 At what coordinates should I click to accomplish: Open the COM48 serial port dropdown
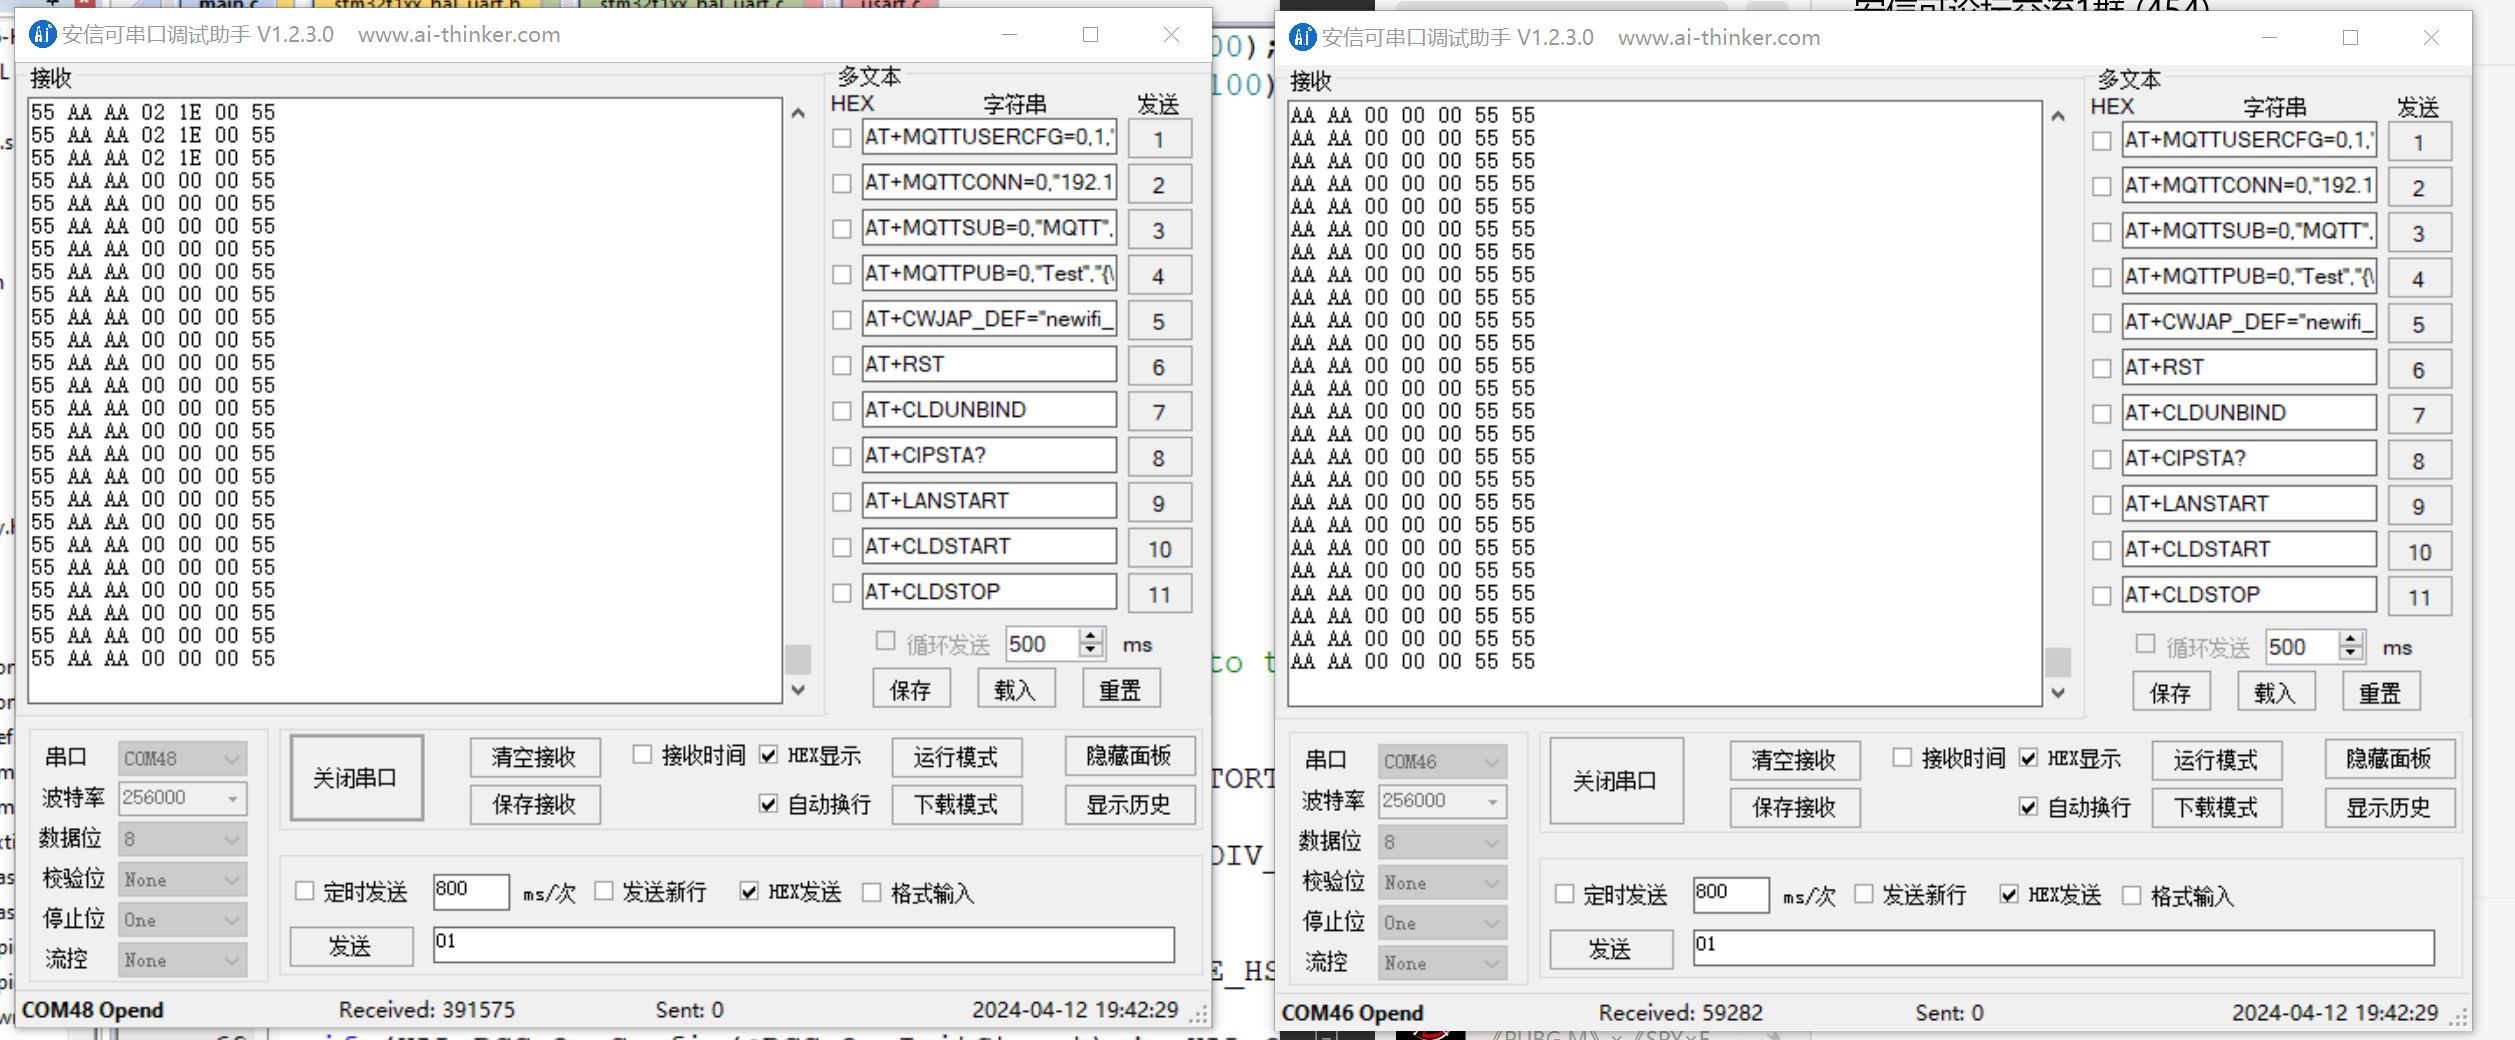pos(182,759)
